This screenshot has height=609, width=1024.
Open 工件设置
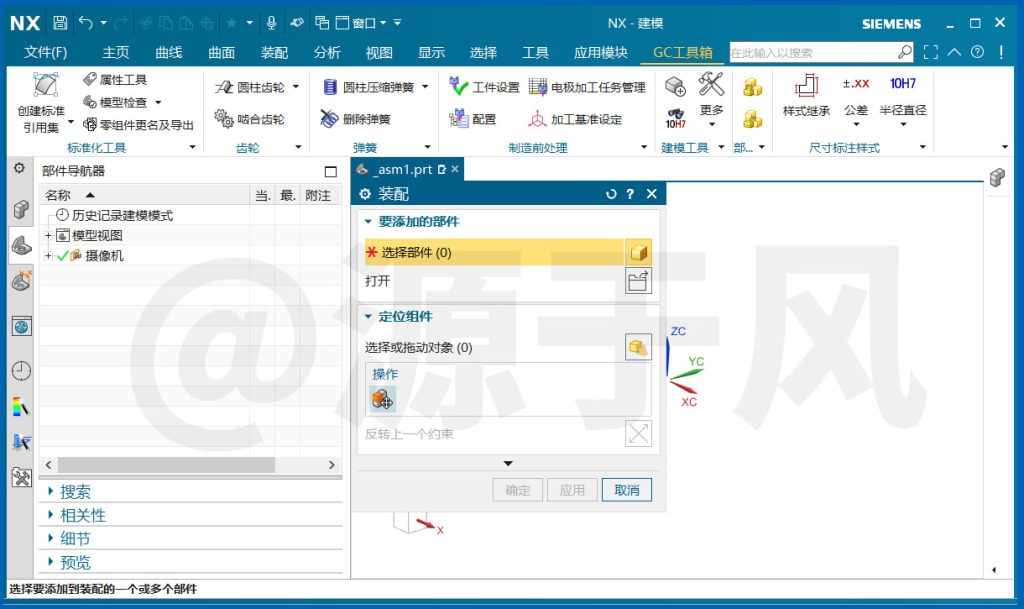[485, 87]
